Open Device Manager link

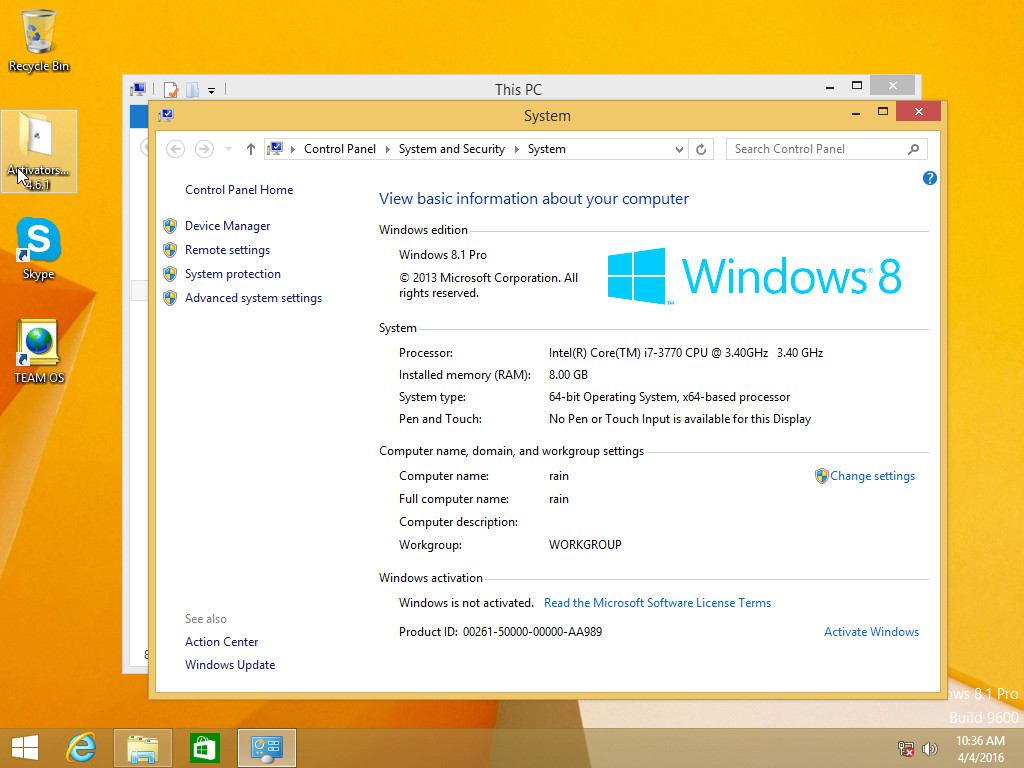click(227, 226)
